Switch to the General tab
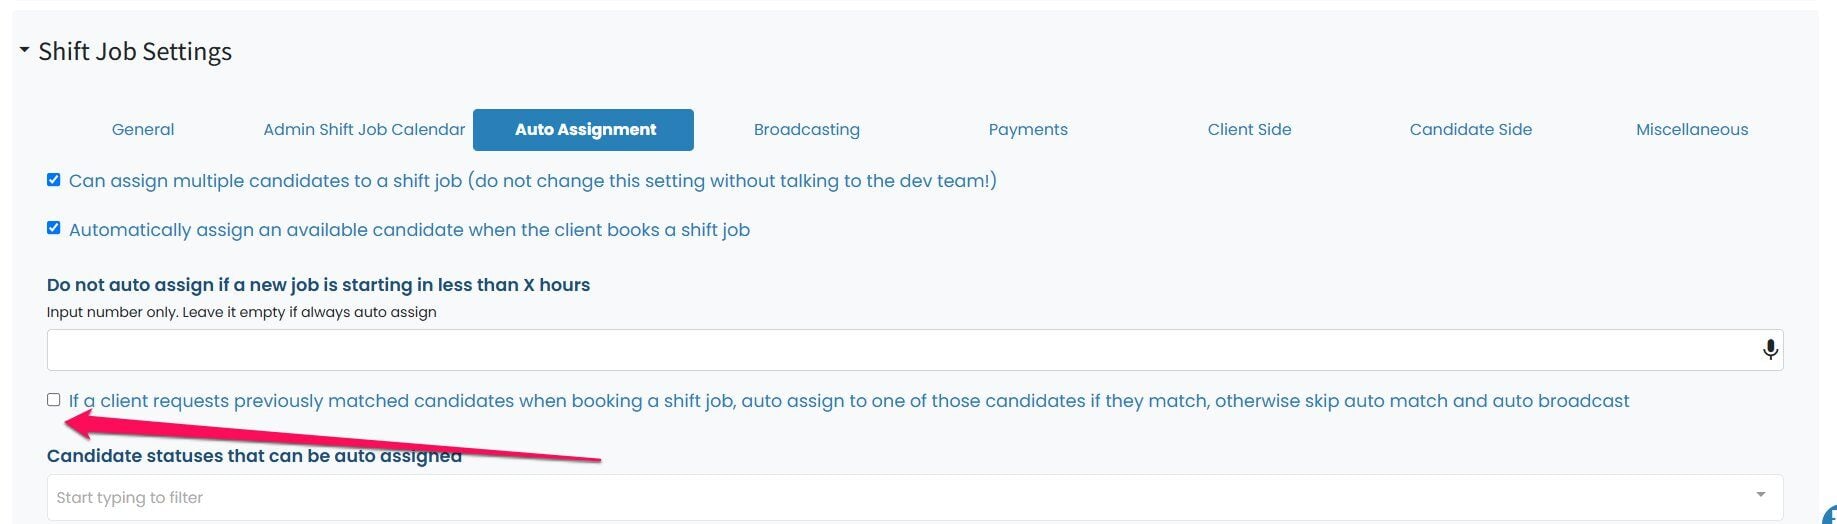Screen dimensions: 1837x524 [143, 129]
